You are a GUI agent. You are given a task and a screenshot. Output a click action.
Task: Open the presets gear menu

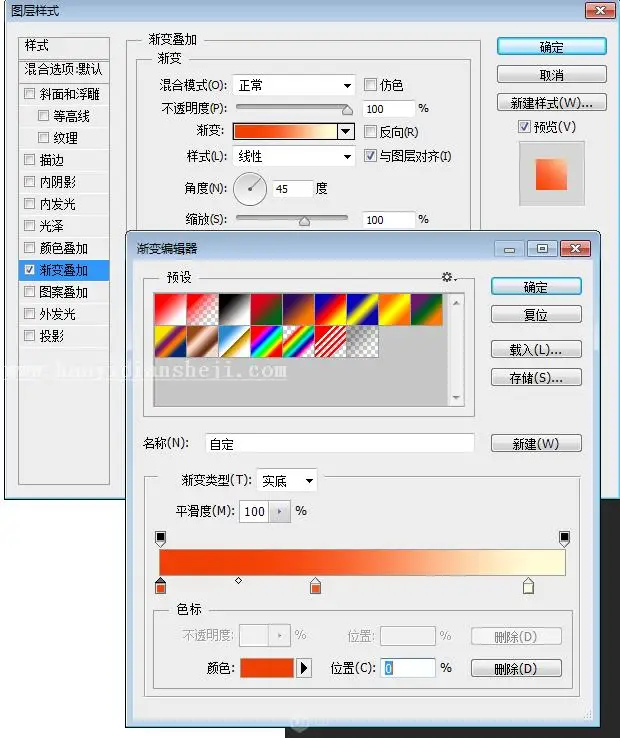[x=448, y=277]
